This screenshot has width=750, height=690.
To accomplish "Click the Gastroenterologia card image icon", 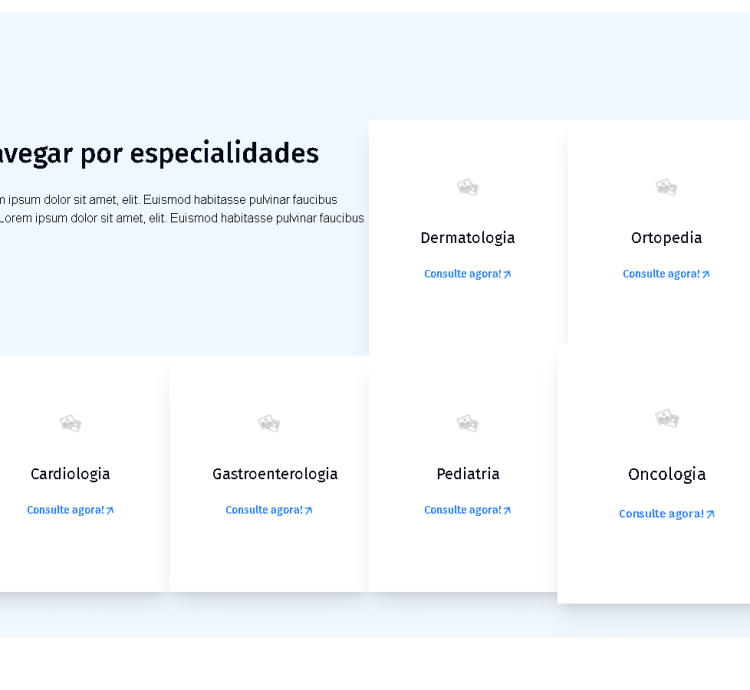I will point(269,423).
